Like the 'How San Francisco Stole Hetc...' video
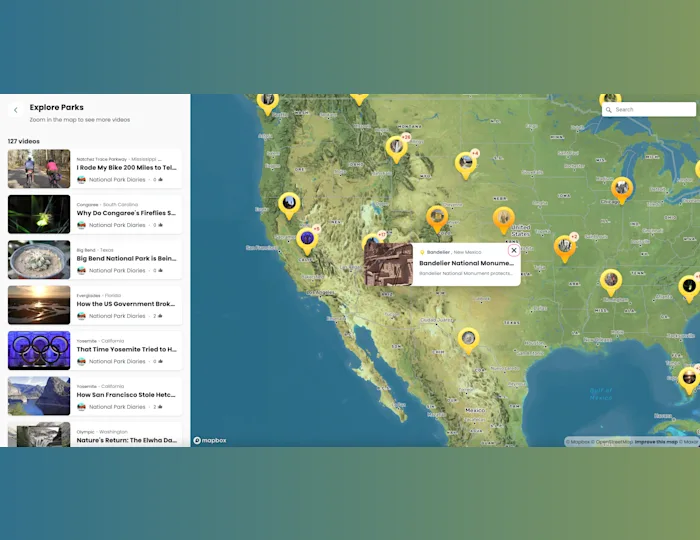 point(160,407)
